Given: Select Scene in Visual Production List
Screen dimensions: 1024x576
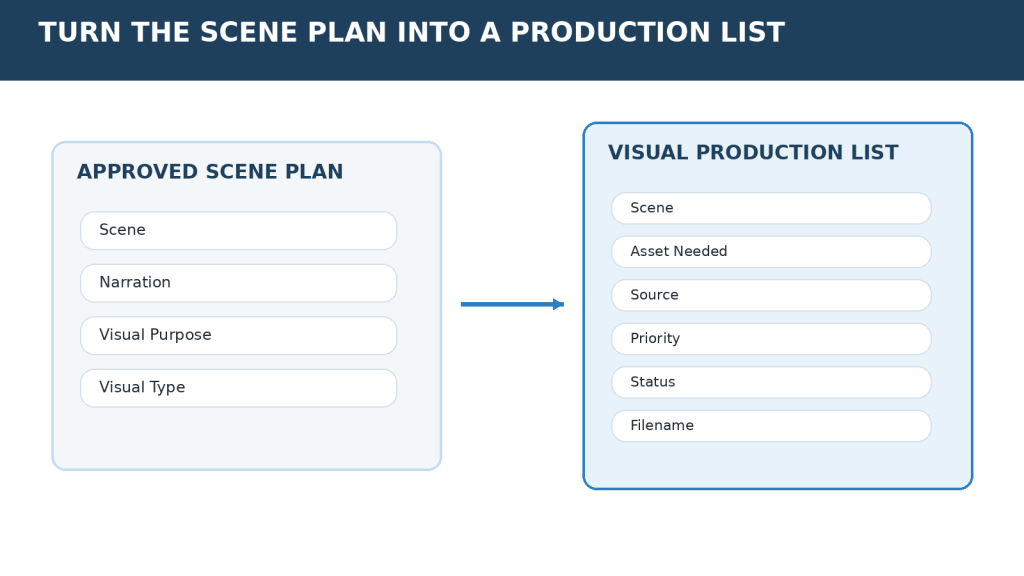Looking at the screenshot, I should pyautogui.click(x=771, y=208).
